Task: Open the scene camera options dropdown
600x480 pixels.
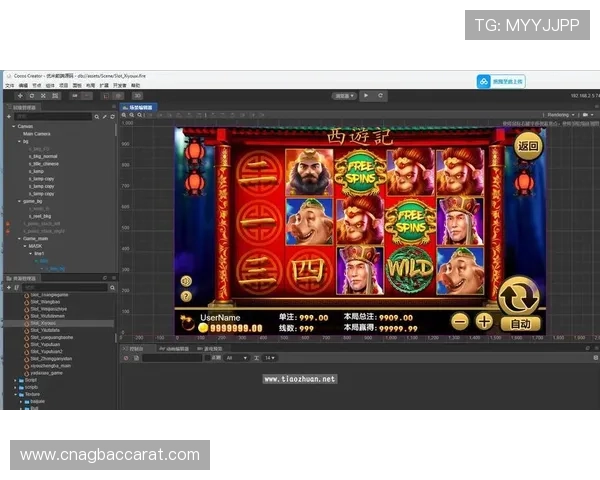Action: (x=588, y=115)
